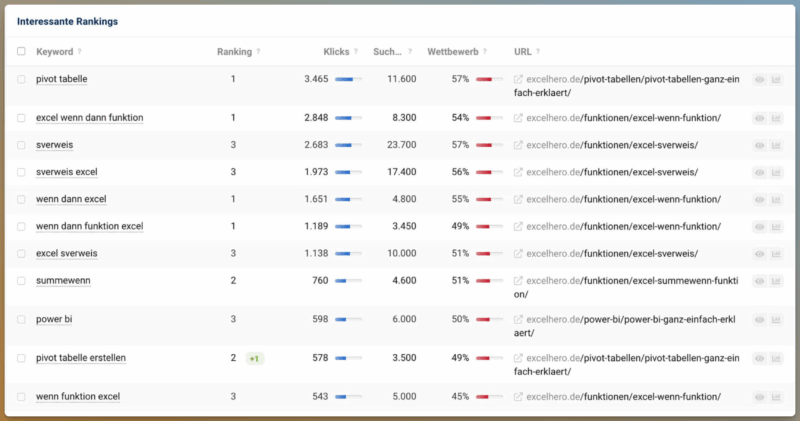Check the pivot tabelle erstellen row checkbox
Screen dimensions: 800x421
21,358
